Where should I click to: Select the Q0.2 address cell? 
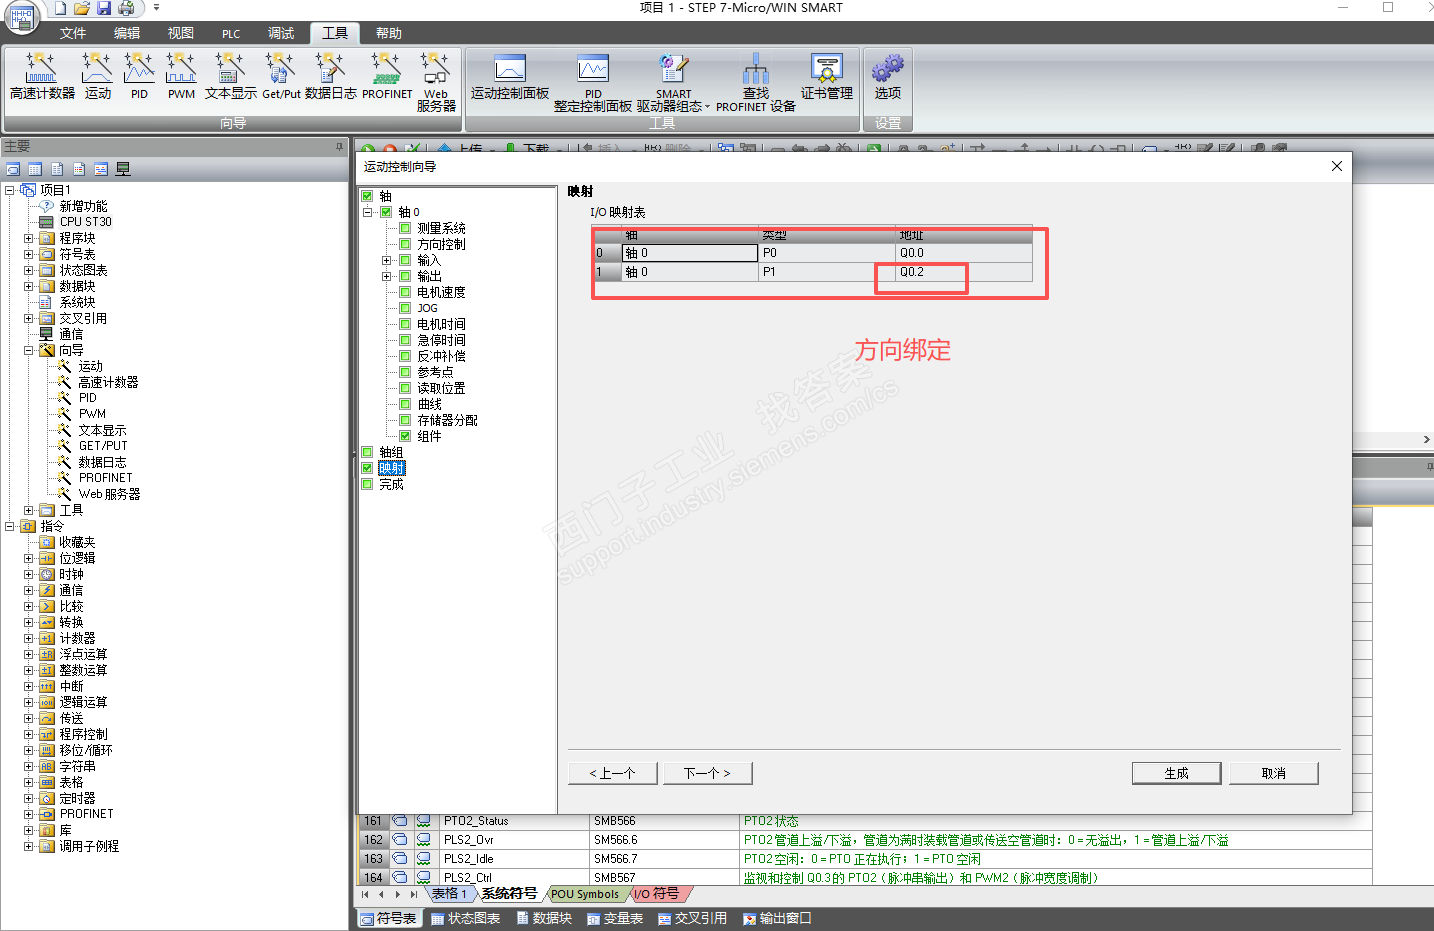point(964,272)
